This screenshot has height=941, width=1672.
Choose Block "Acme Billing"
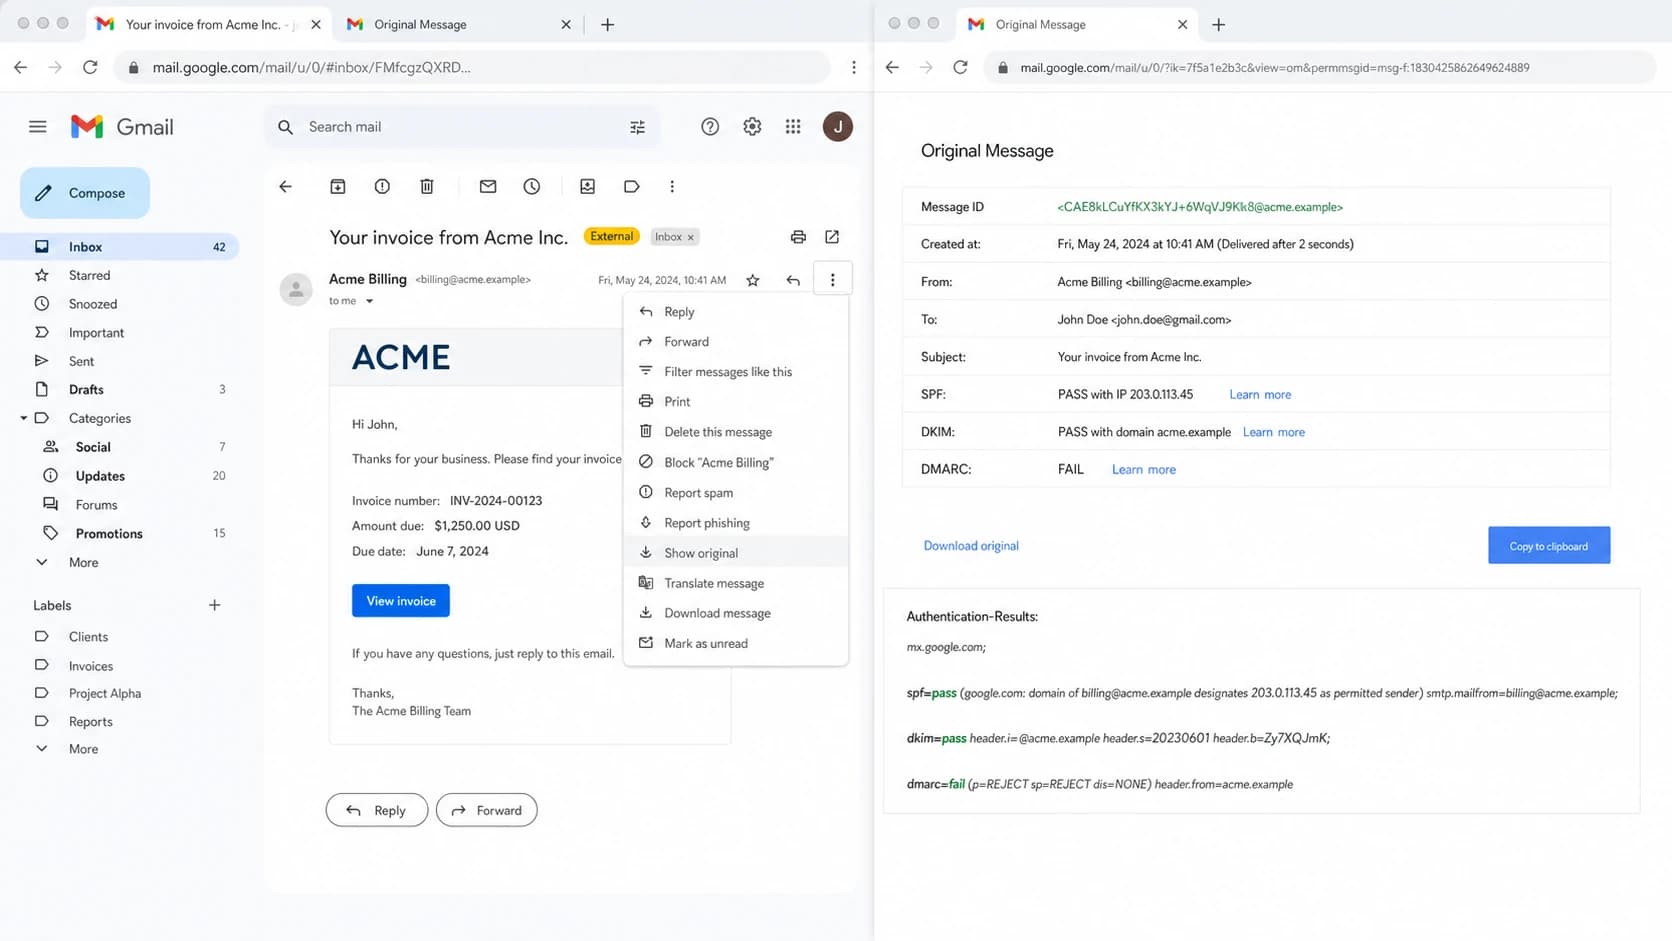[736, 462]
